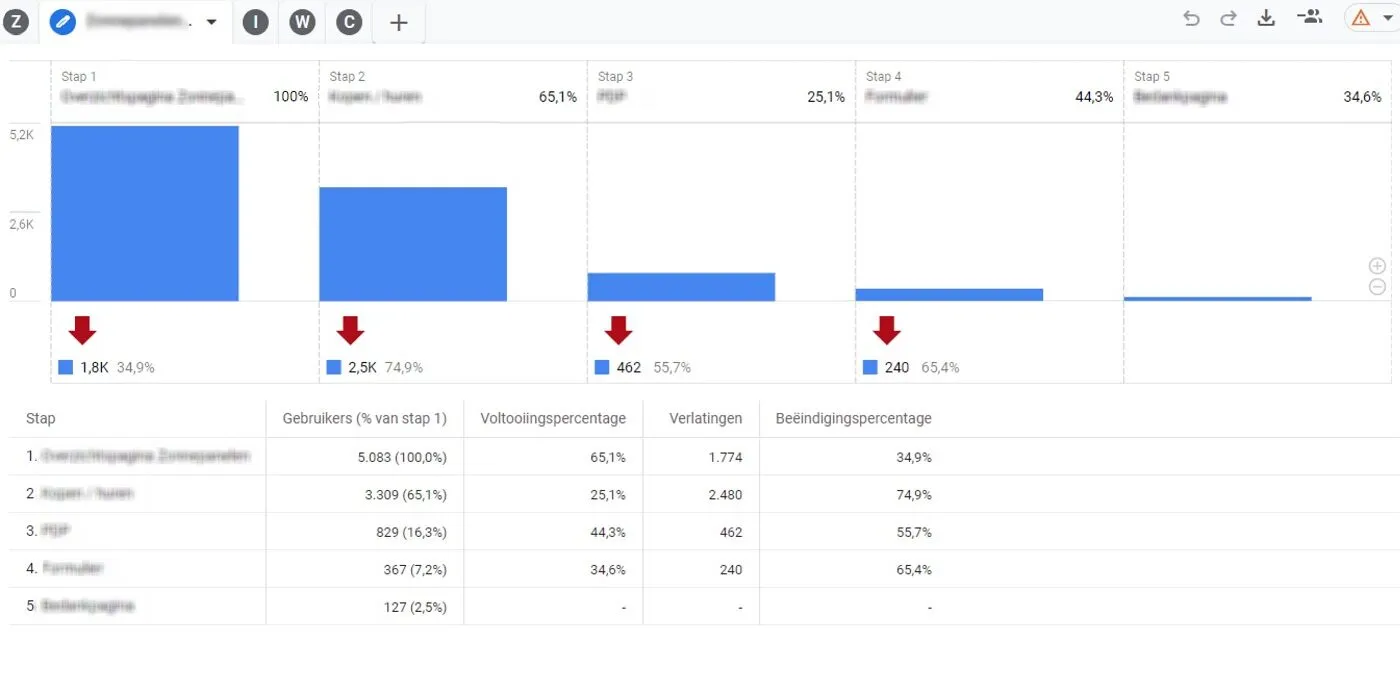Click the blue pencil icon on the active tab

[62, 21]
